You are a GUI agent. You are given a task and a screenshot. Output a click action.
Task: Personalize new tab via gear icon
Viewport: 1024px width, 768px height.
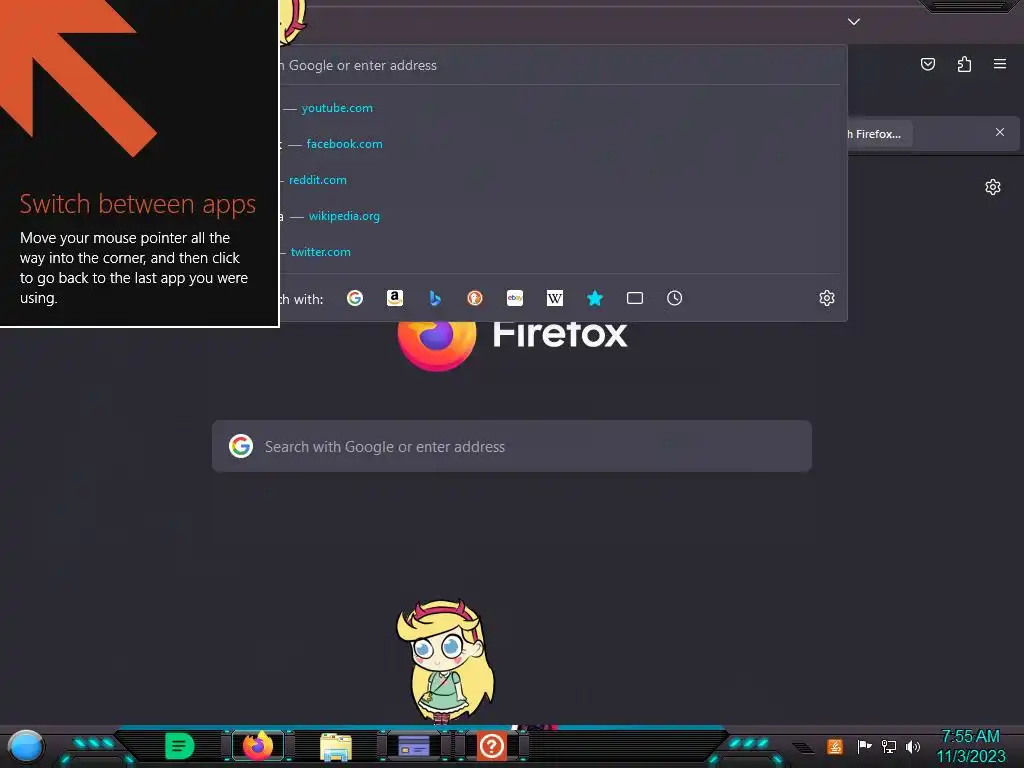(x=993, y=187)
